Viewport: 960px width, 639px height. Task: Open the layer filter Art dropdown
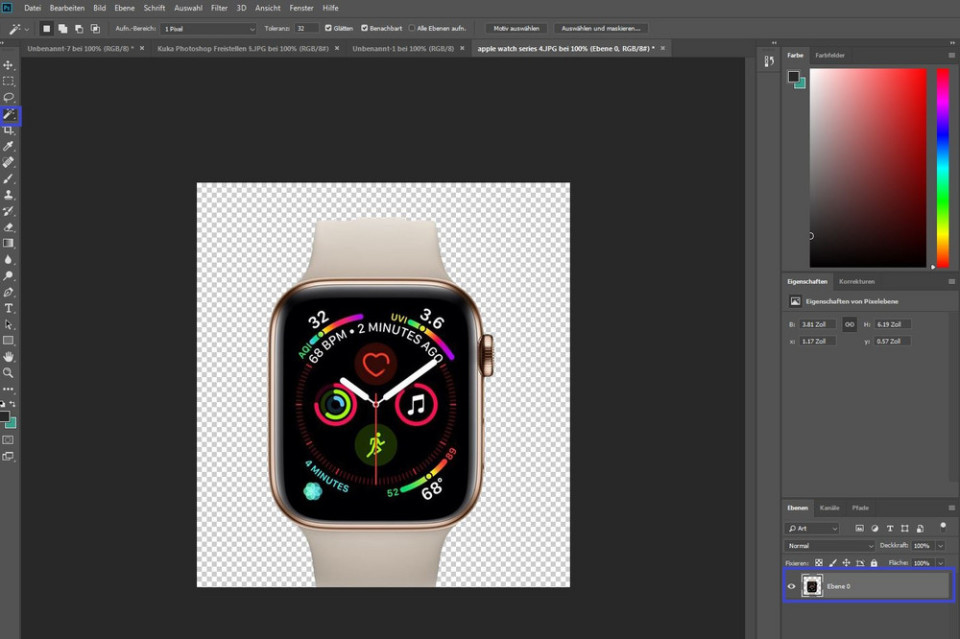812,528
